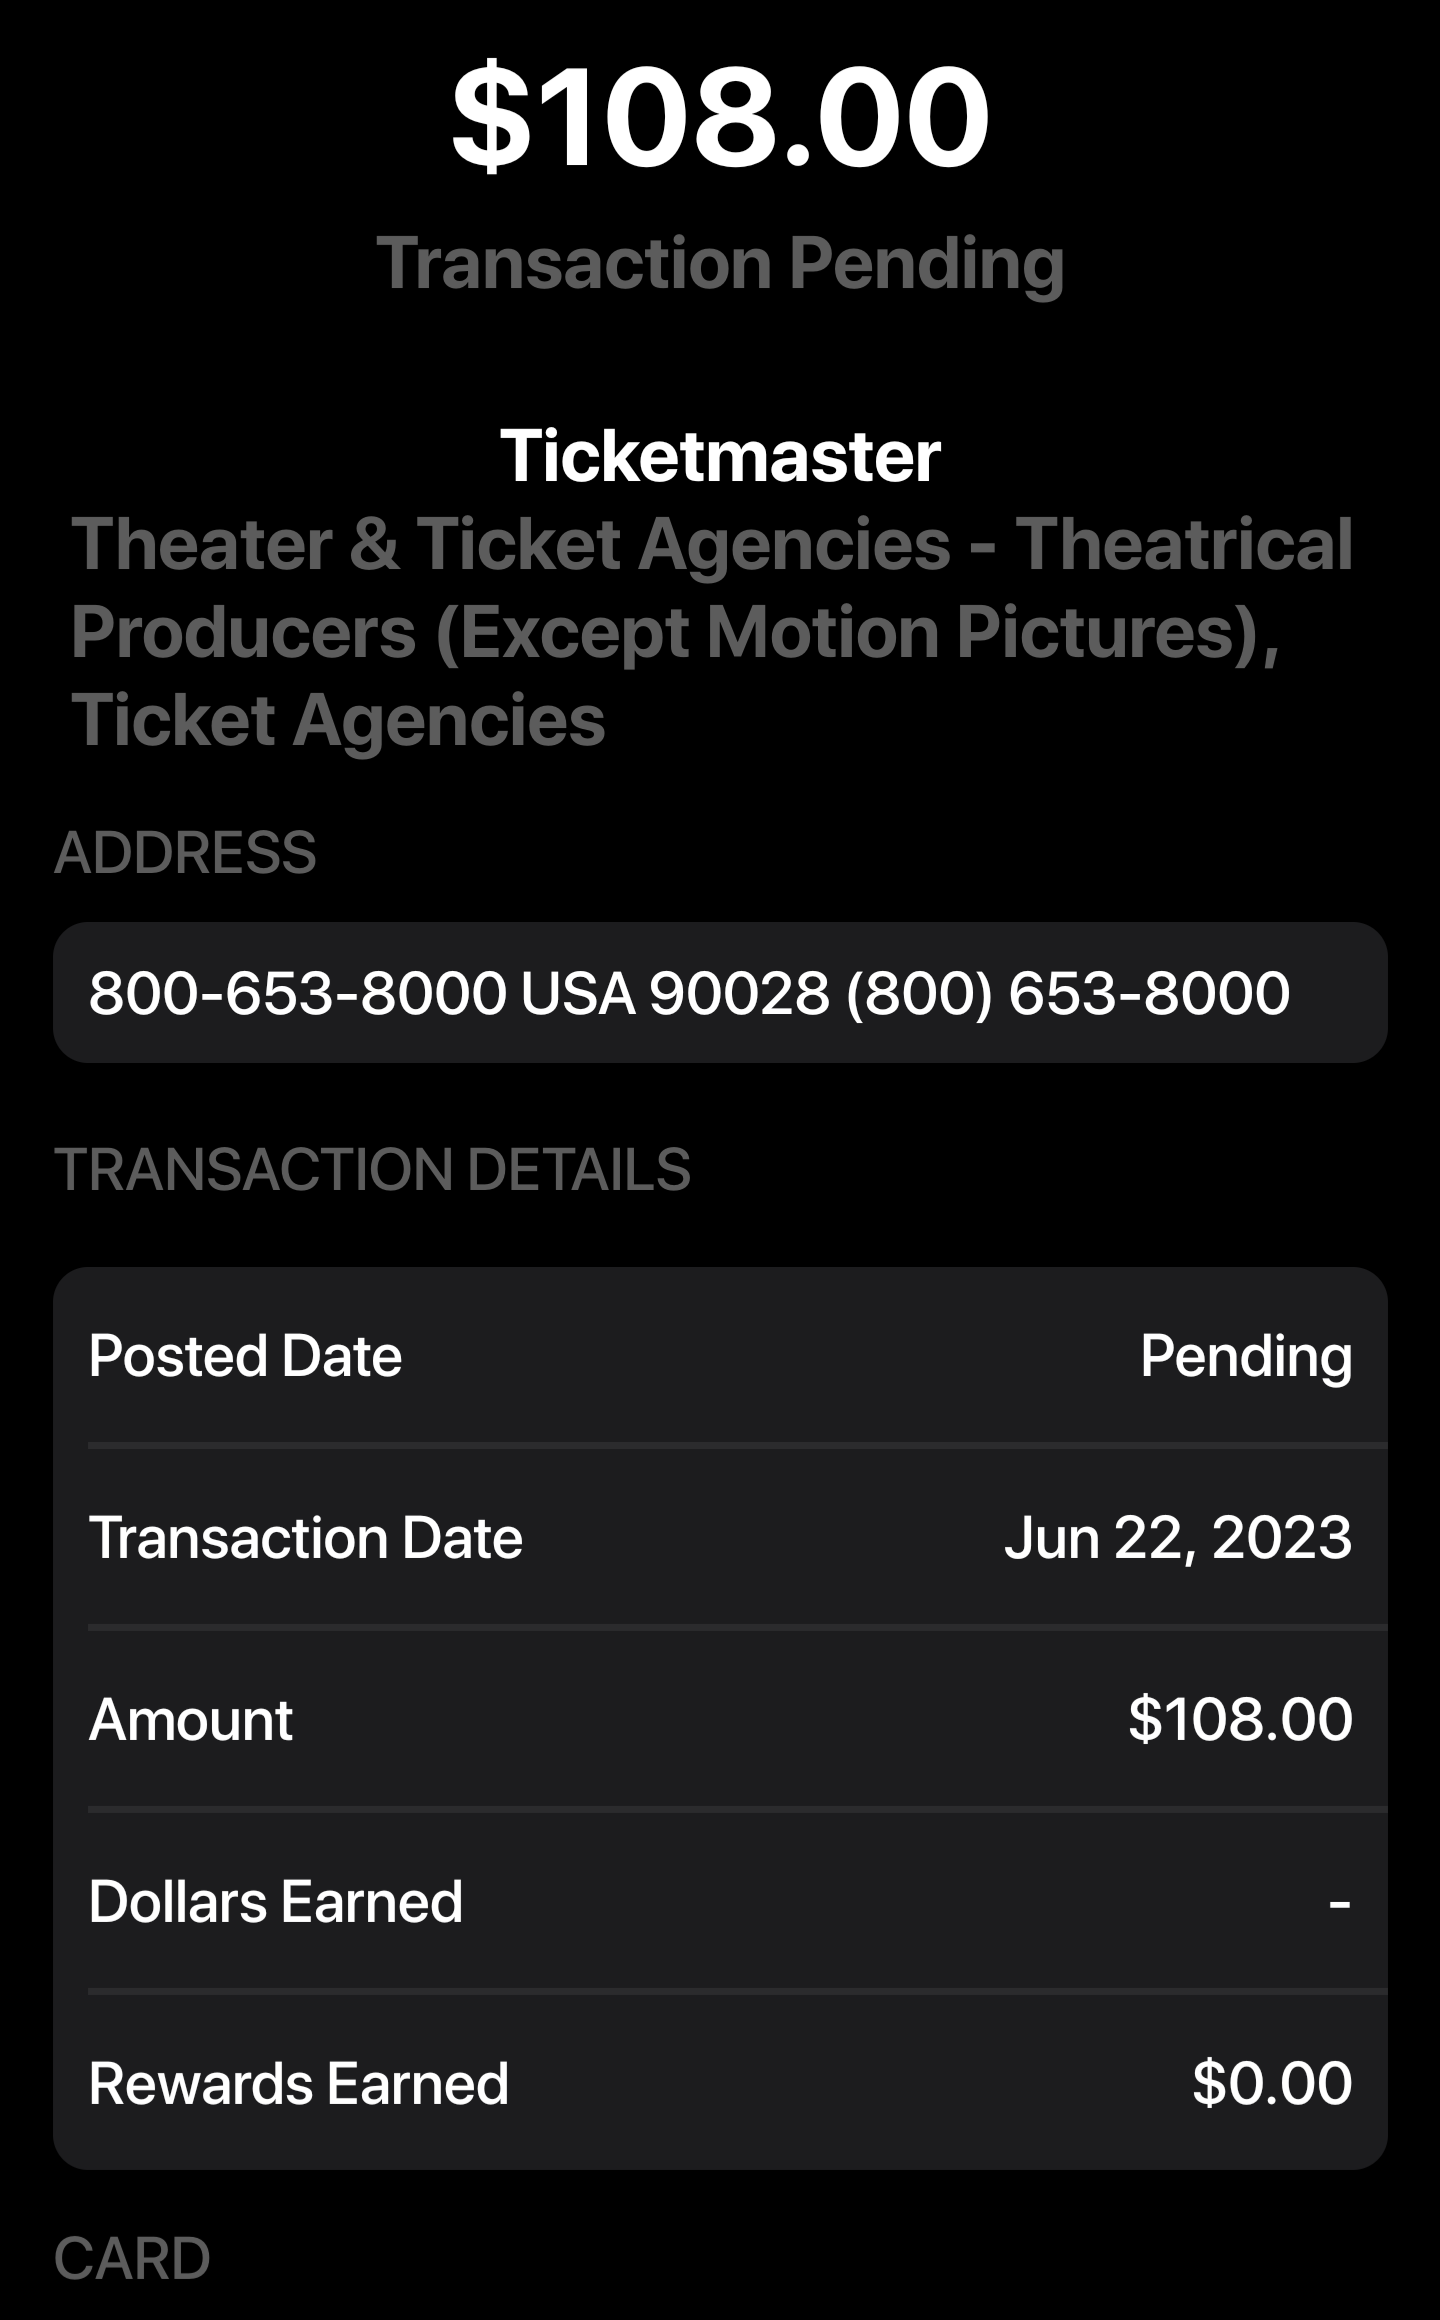The height and width of the screenshot is (2320, 1440).
Task: Tap the Pending value for Posted Date
Action: pos(1246,1356)
